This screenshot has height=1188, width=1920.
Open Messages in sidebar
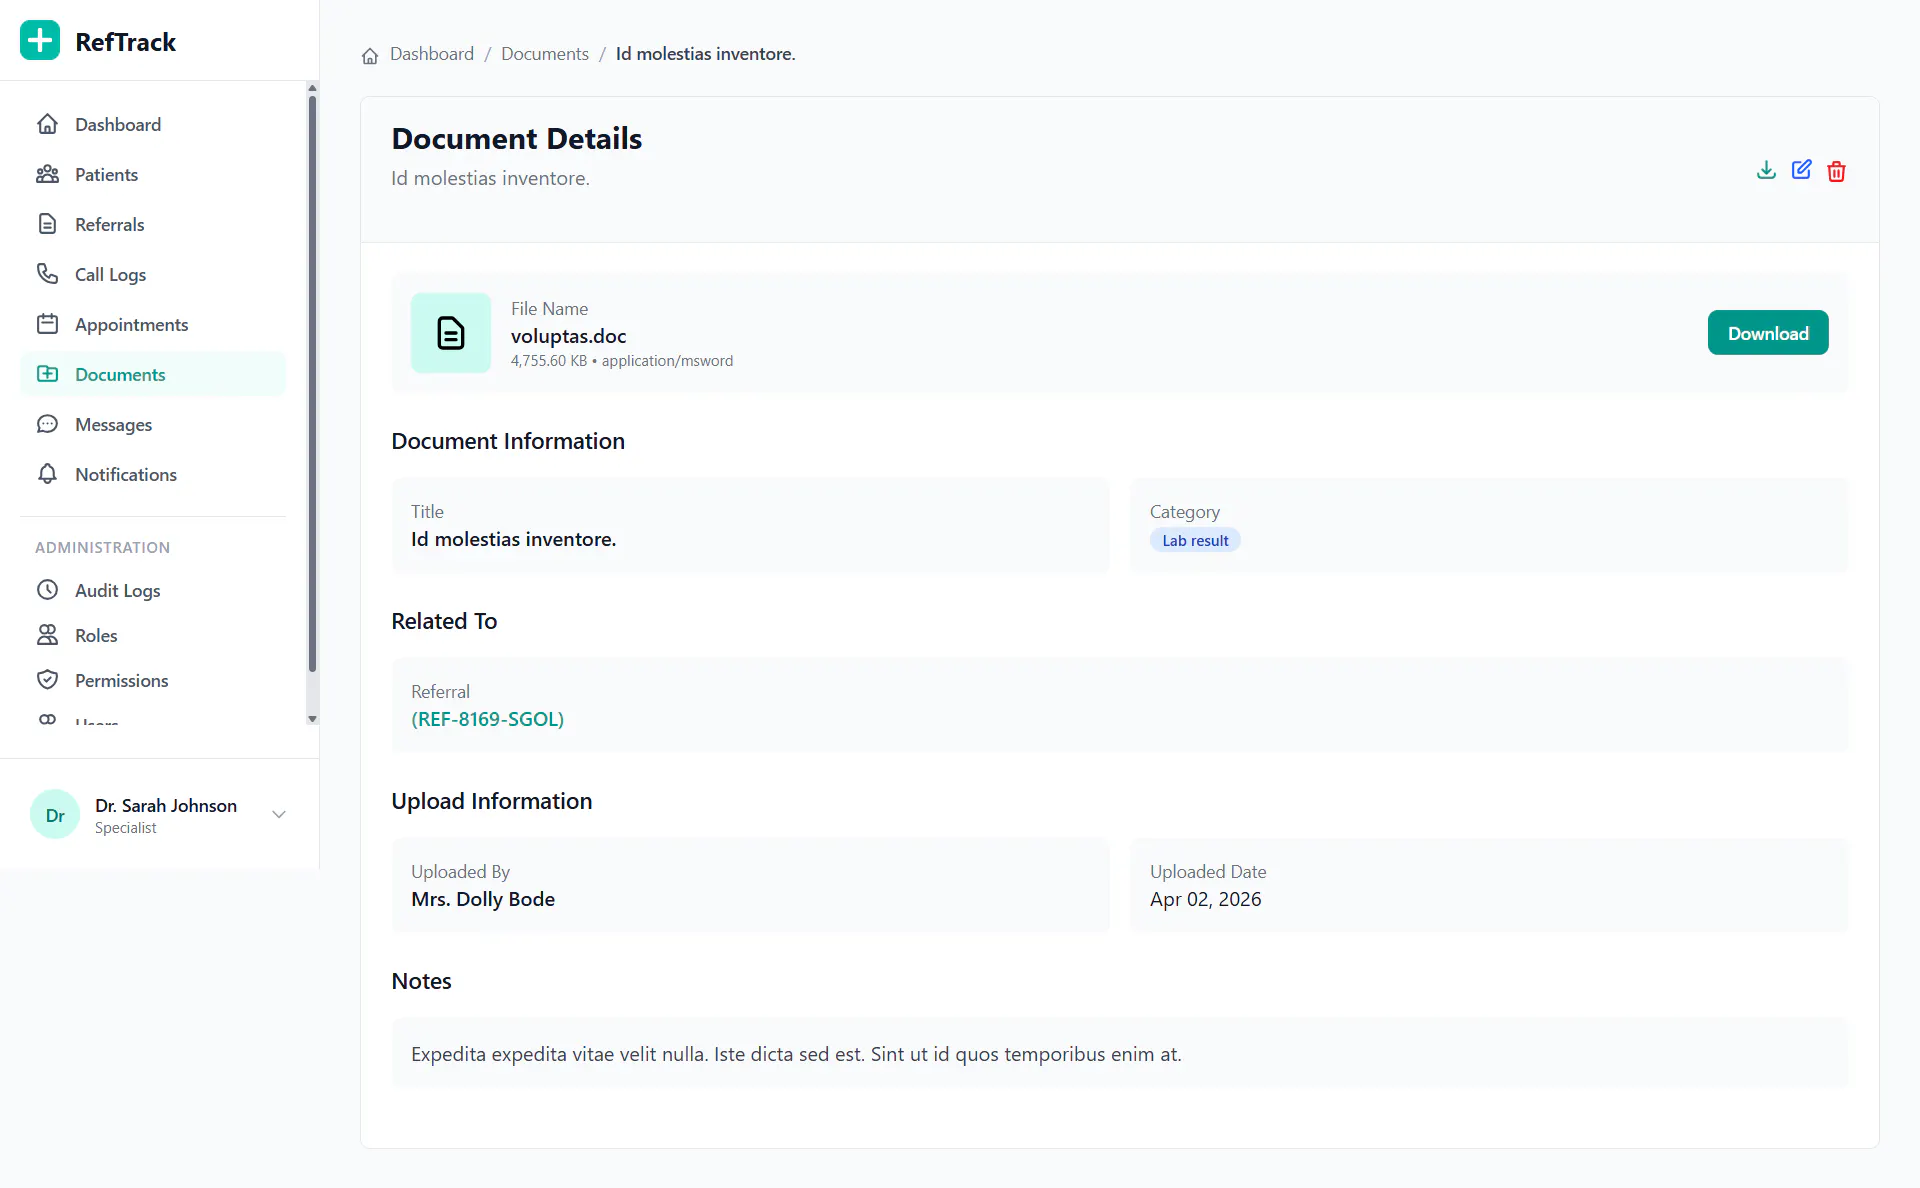(x=153, y=424)
